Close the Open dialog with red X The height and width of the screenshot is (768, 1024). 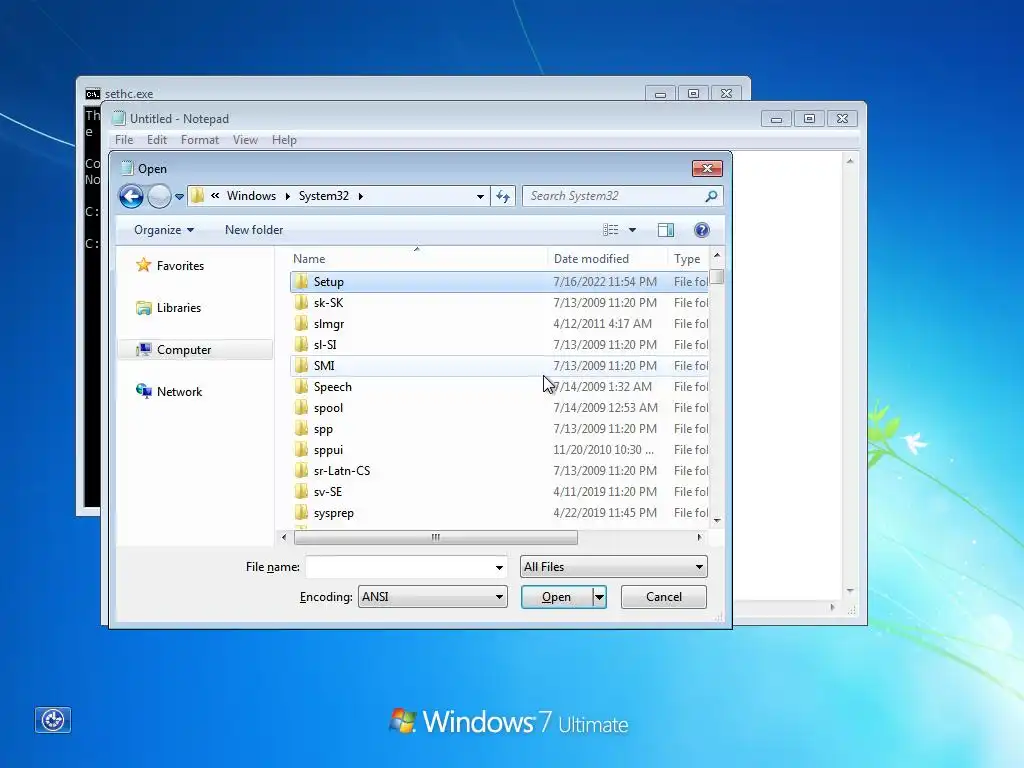pyautogui.click(x=707, y=168)
